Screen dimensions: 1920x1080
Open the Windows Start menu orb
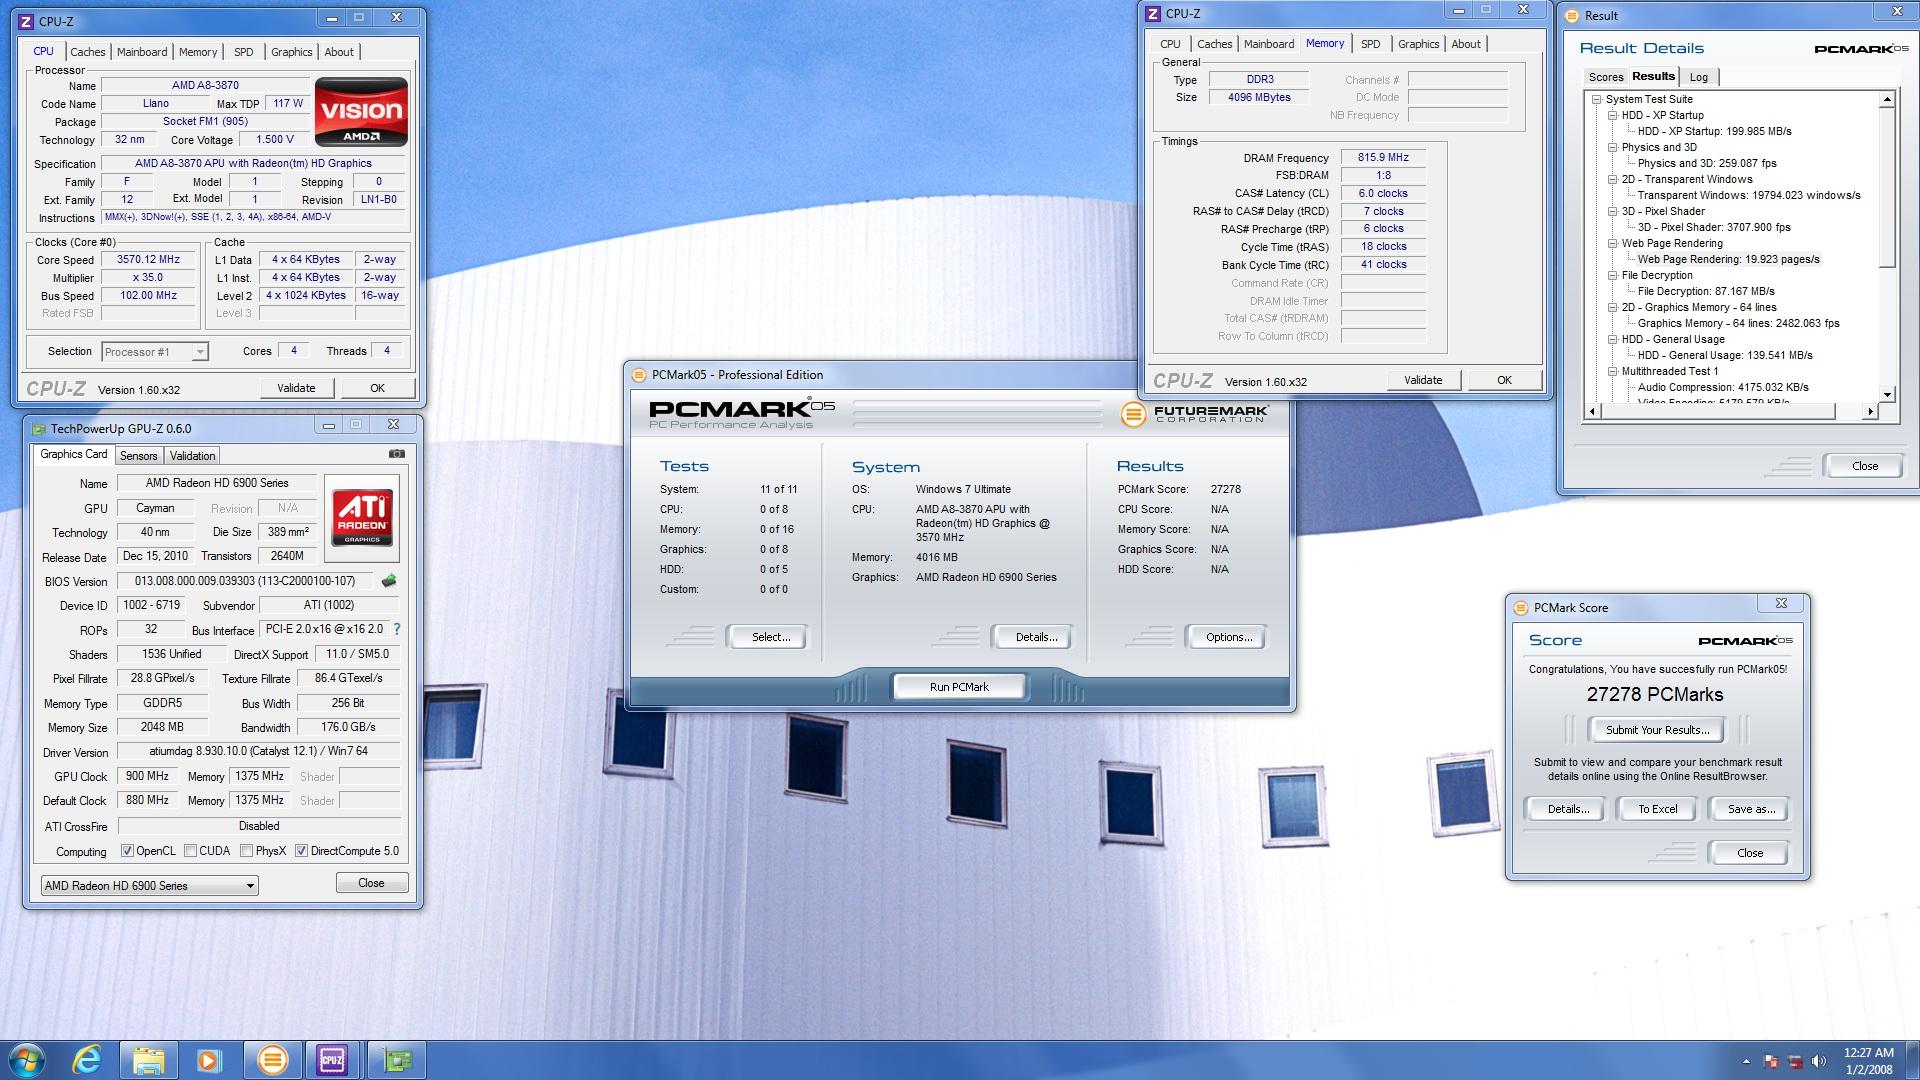(x=27, y=1059)
